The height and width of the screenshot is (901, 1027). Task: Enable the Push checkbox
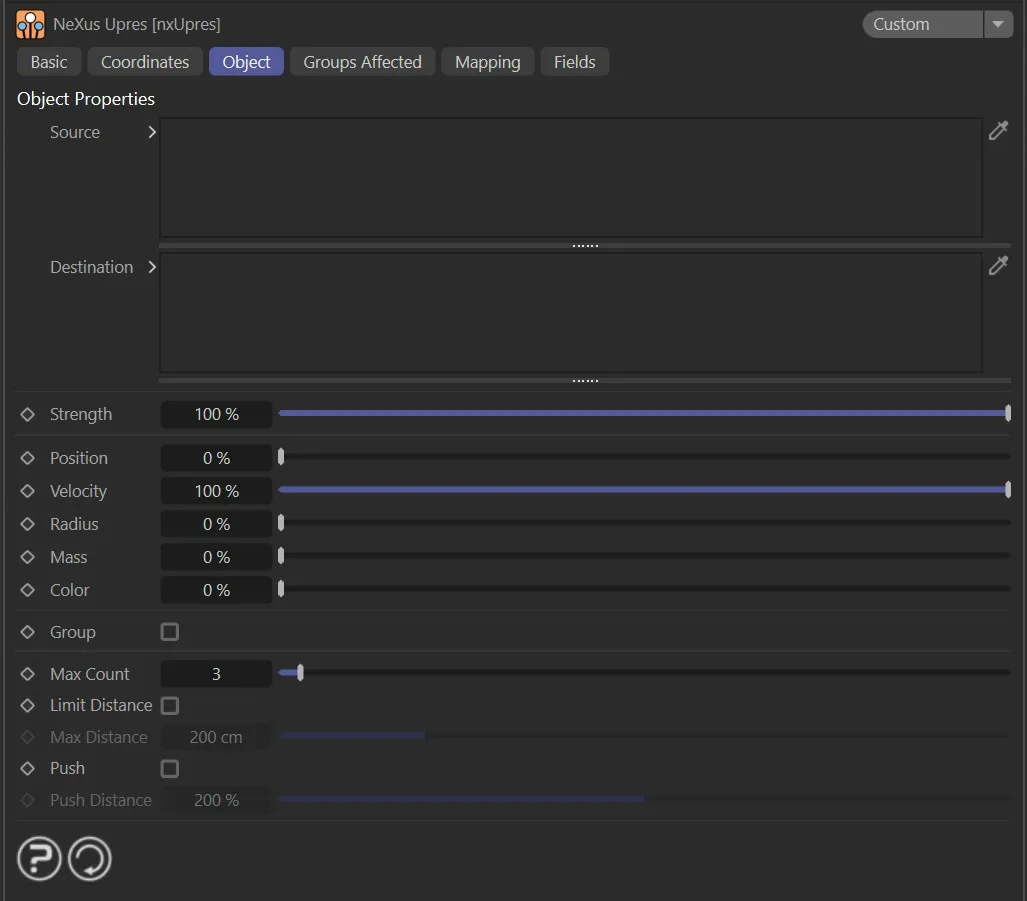point(169,768)
